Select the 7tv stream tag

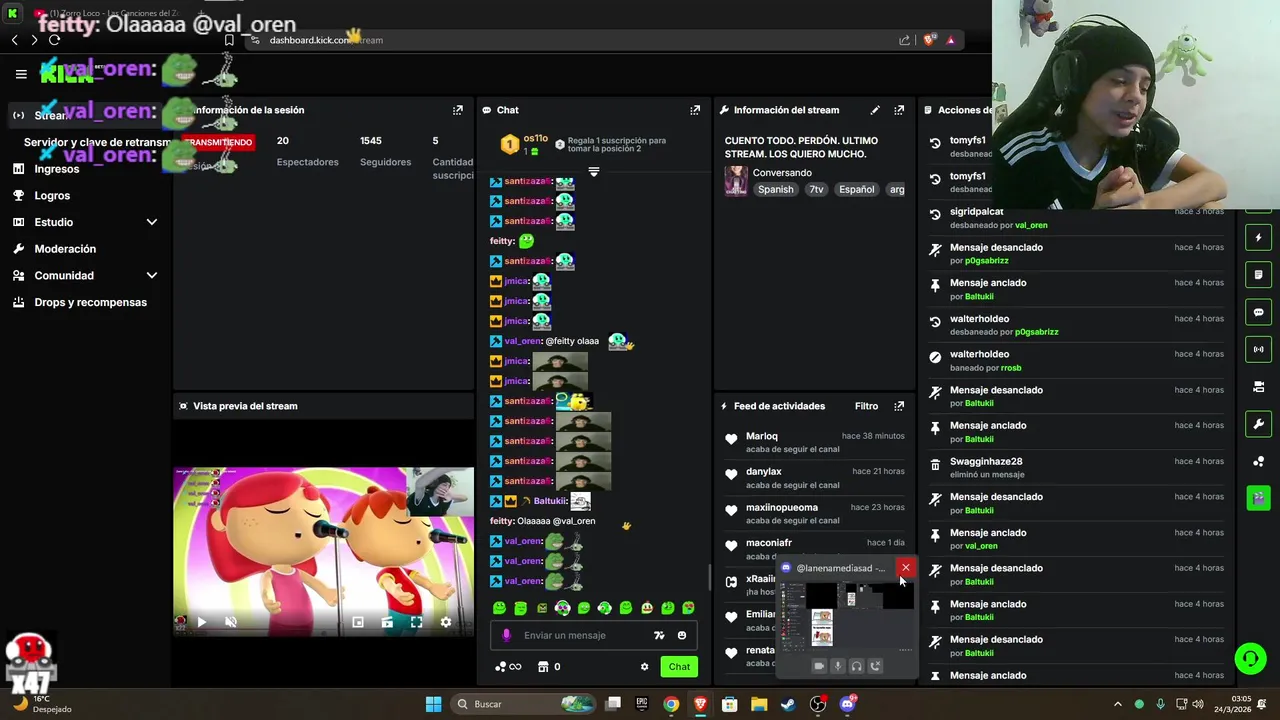[x=816, y=189]
